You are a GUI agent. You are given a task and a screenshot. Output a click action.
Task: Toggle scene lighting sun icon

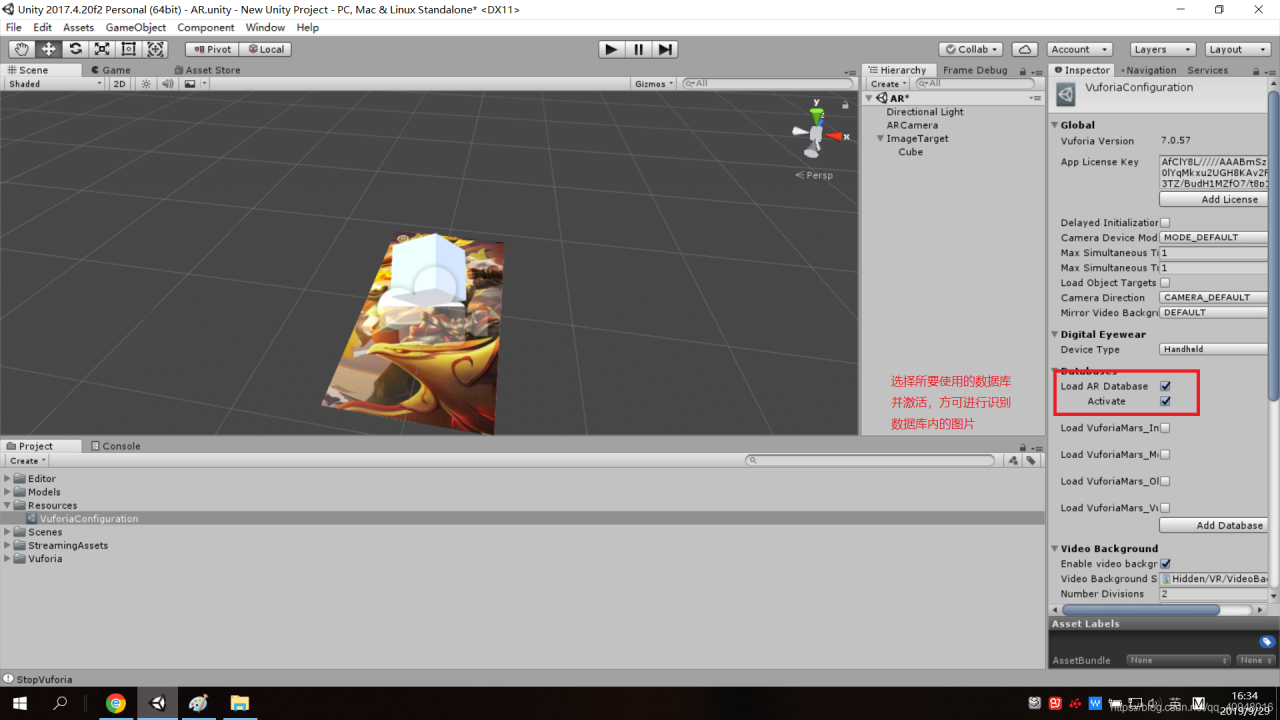click(x=146, y=84)
